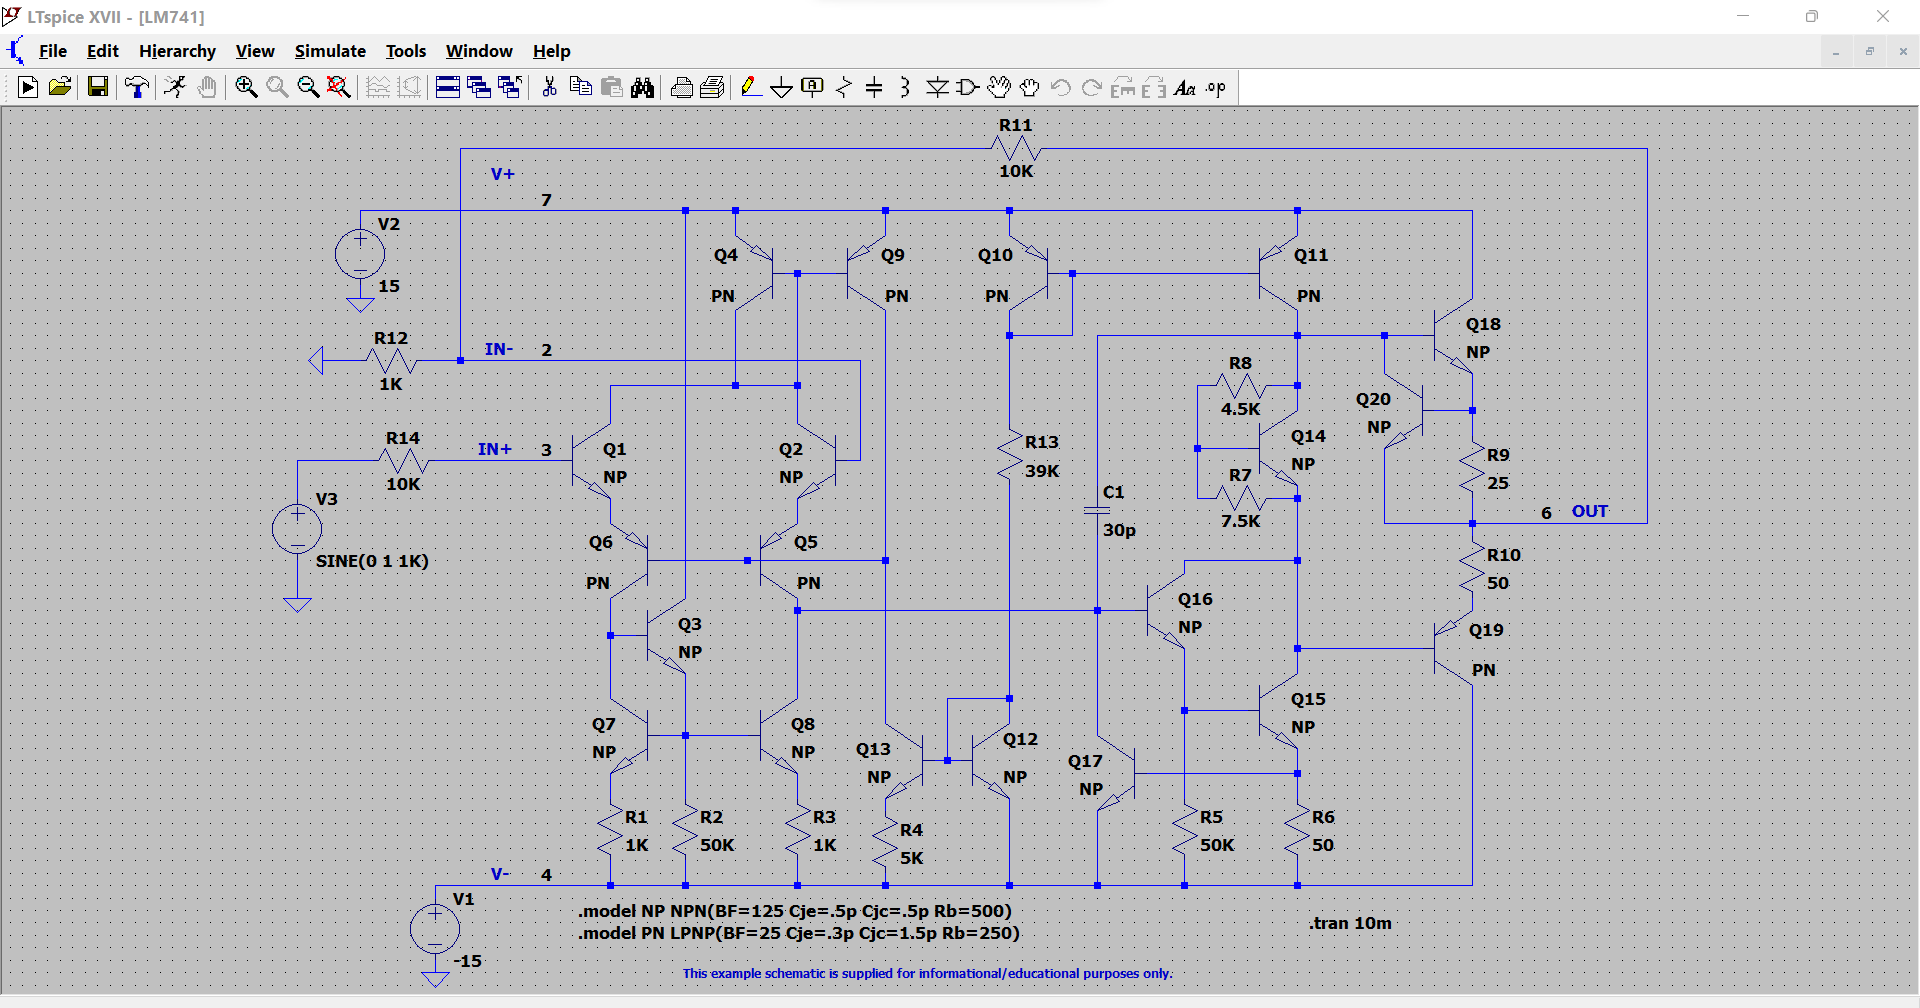This screenshot has height=1008, width=1920.
Task: Add SPICE directive .op tool
Action: point(1216,88)
